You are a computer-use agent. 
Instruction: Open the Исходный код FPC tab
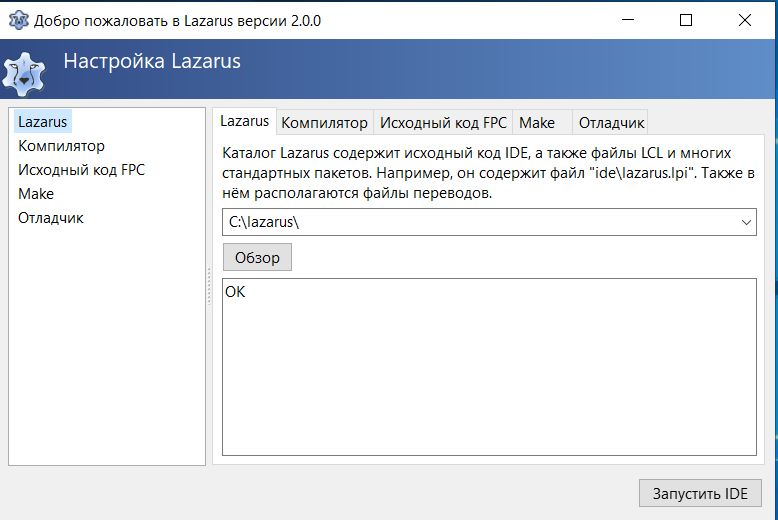point(443,123)
